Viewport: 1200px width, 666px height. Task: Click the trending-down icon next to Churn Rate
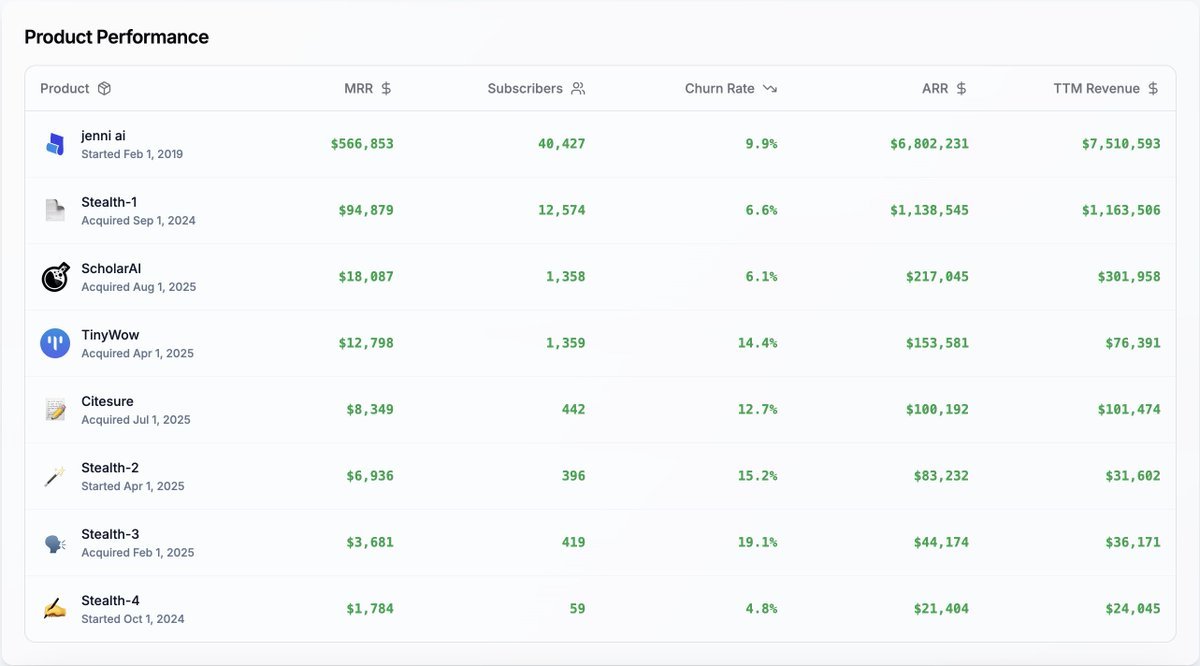(x=770, y=89)
